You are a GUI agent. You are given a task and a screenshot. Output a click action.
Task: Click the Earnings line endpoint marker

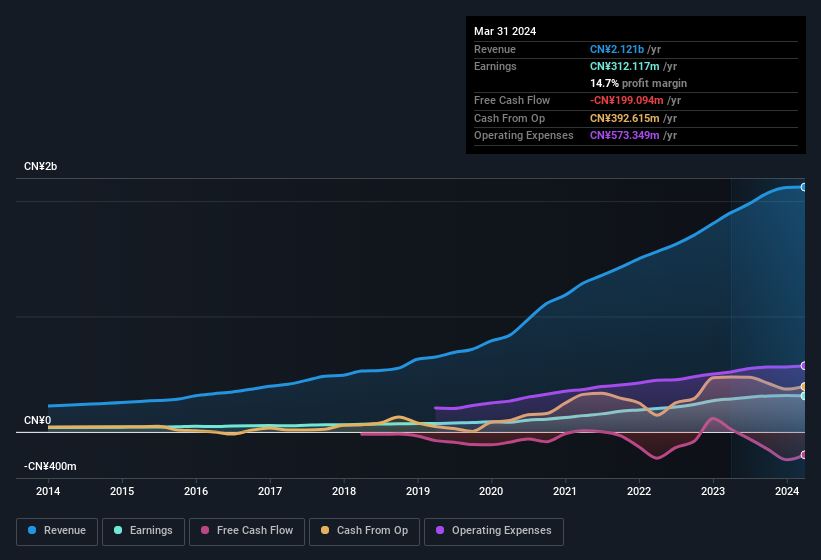click(803, 396)
